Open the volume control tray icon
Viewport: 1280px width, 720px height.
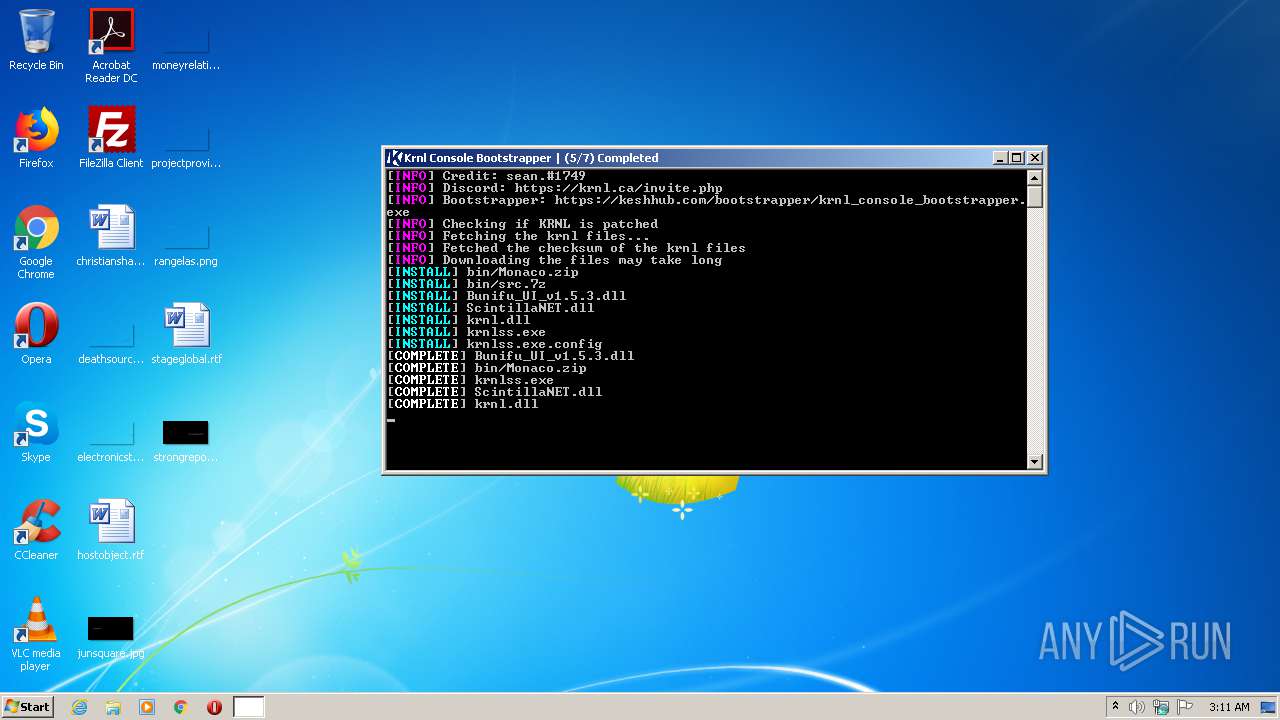point(1137,707)
